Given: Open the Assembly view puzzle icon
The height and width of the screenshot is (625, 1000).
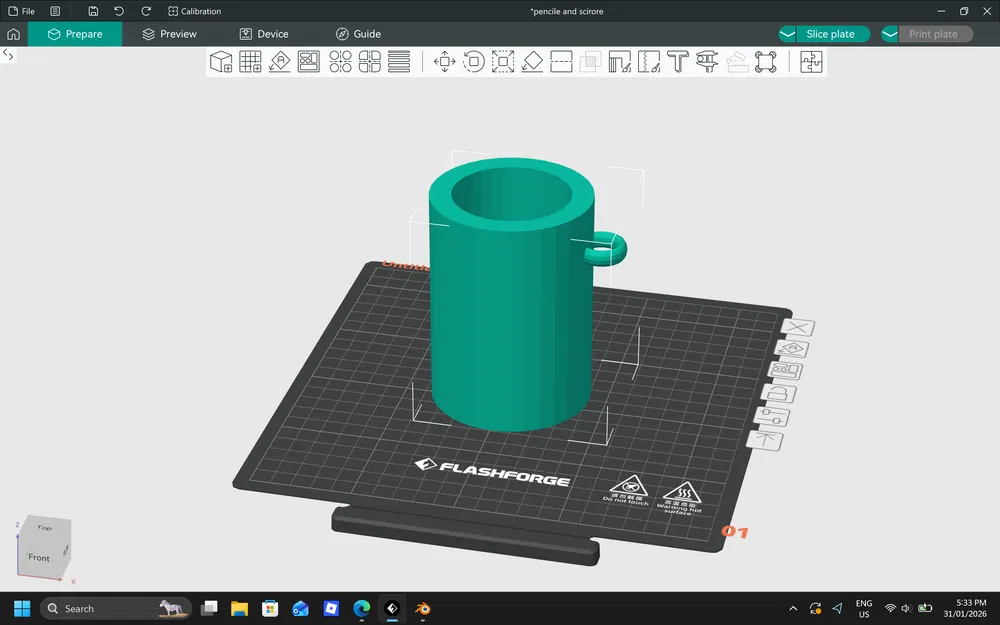Looking at the screenshot, I should (x=811, y=62).
